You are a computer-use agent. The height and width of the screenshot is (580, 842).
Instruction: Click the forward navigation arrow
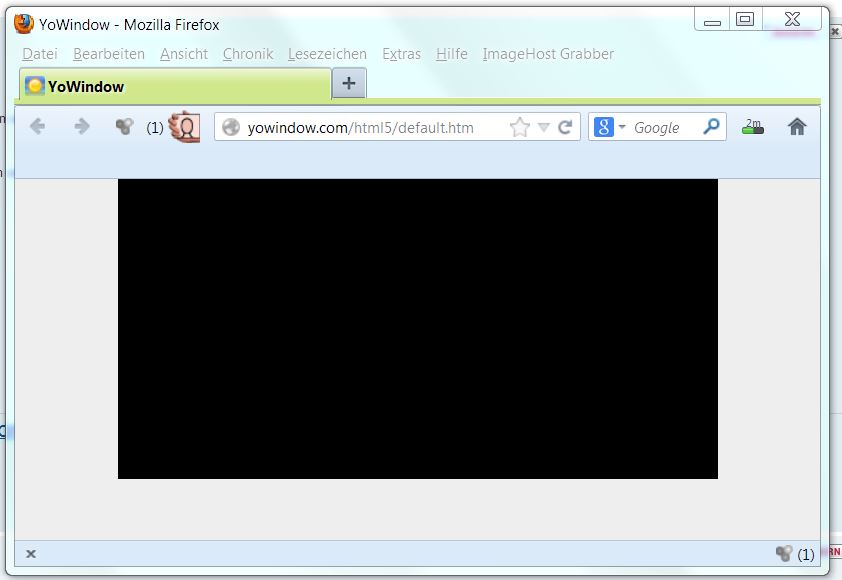tap(82, 126)
